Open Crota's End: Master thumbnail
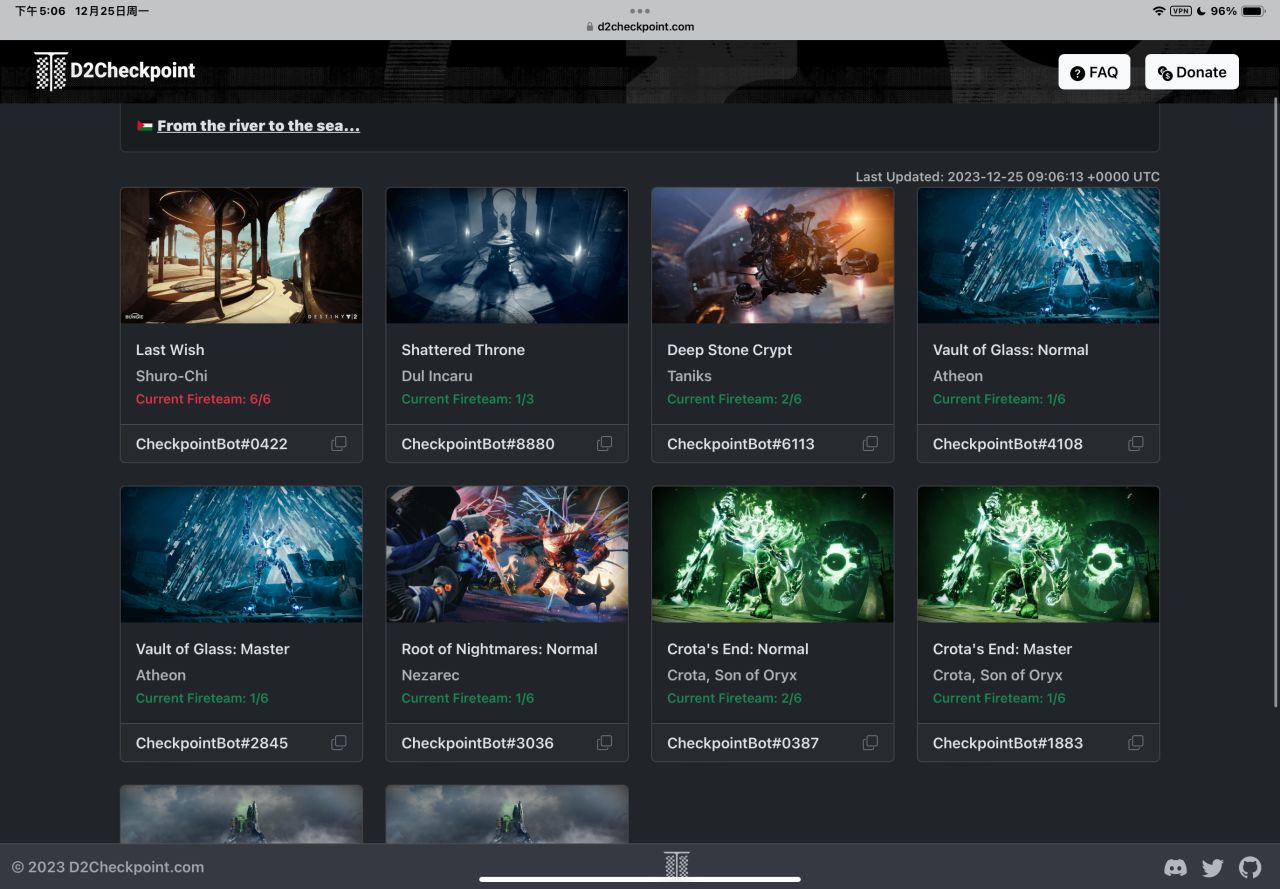This screenshot has width=1280, height=889. pyautogui.click(x=1038, y=554)
